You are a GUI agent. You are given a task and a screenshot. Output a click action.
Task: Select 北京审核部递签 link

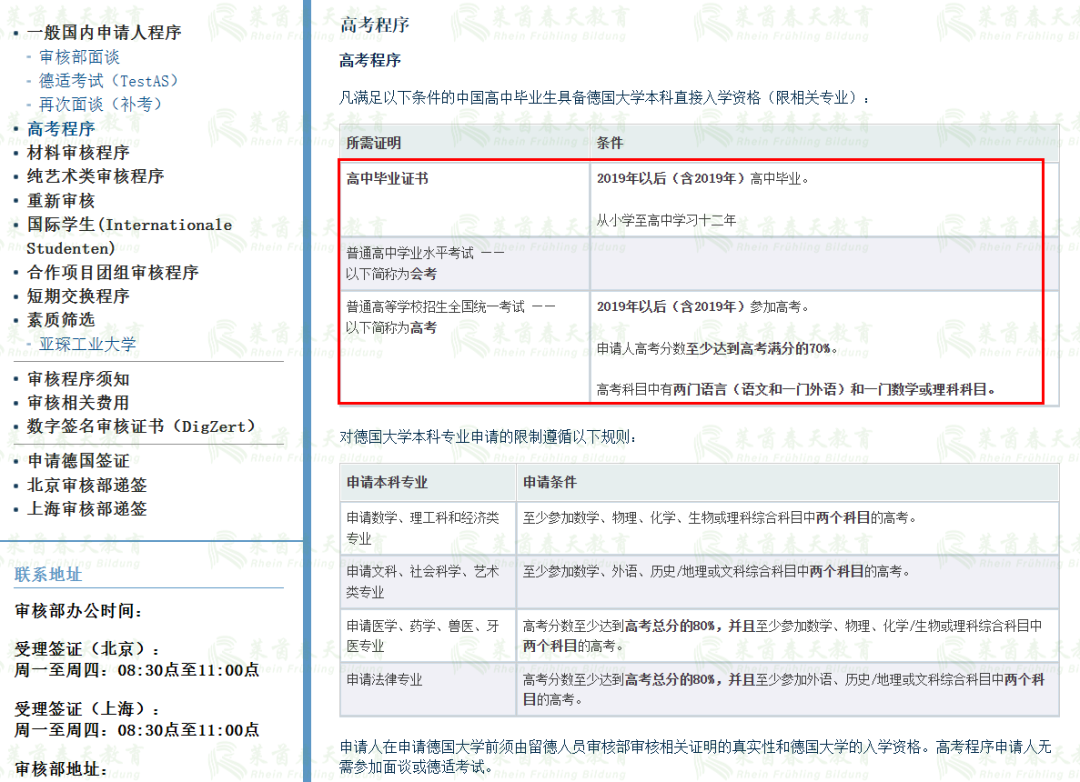click(x=87, y=485)
